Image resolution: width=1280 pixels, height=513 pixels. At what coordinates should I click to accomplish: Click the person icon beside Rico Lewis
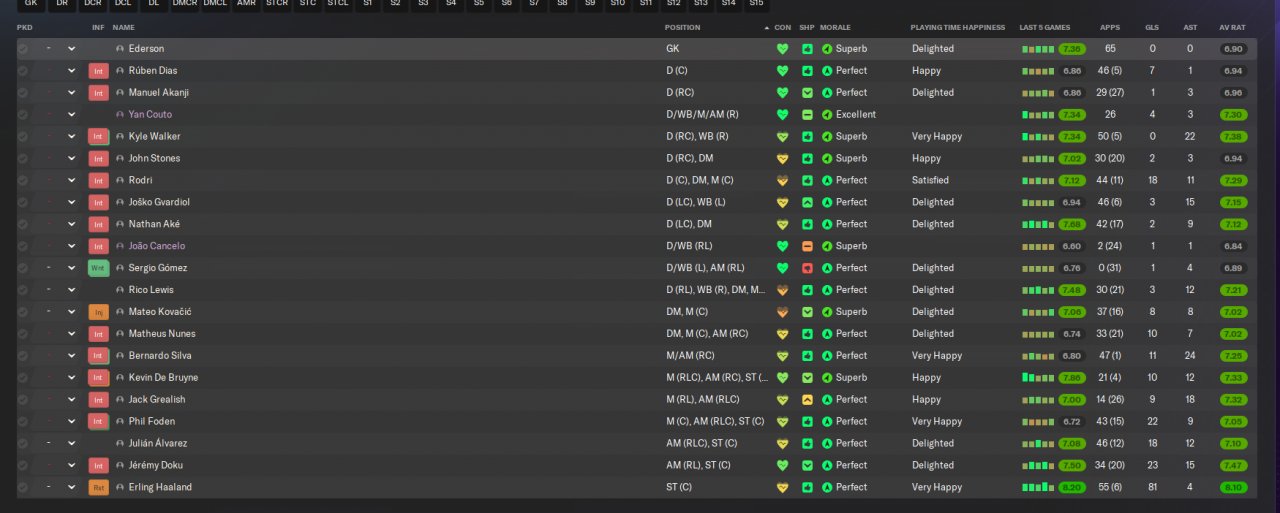pos(120,290)
